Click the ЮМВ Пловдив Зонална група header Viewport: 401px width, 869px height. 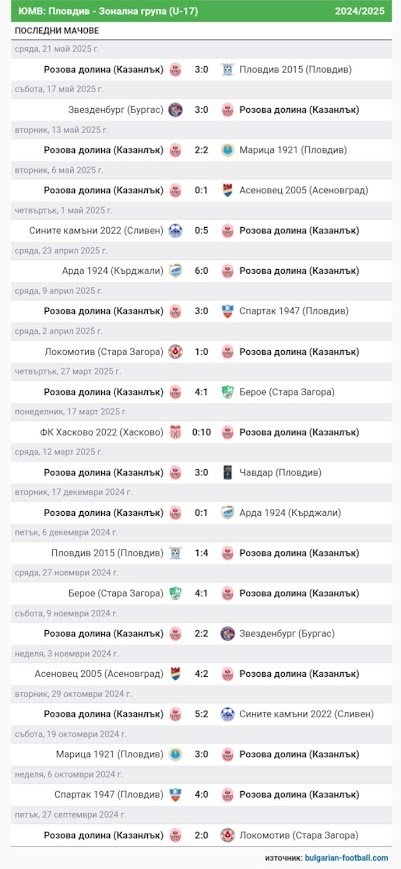point(106,11)
